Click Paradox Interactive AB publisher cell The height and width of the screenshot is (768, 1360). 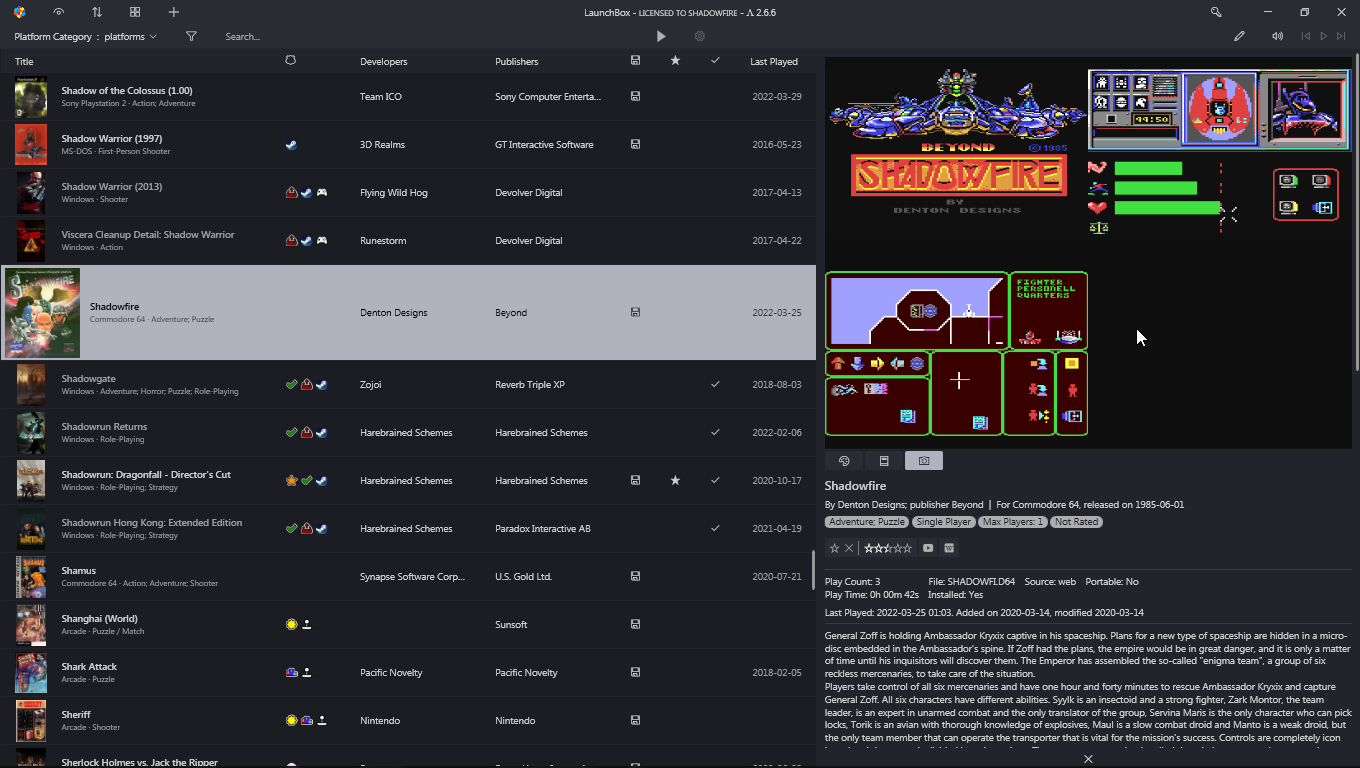click(x=543, y=529)
